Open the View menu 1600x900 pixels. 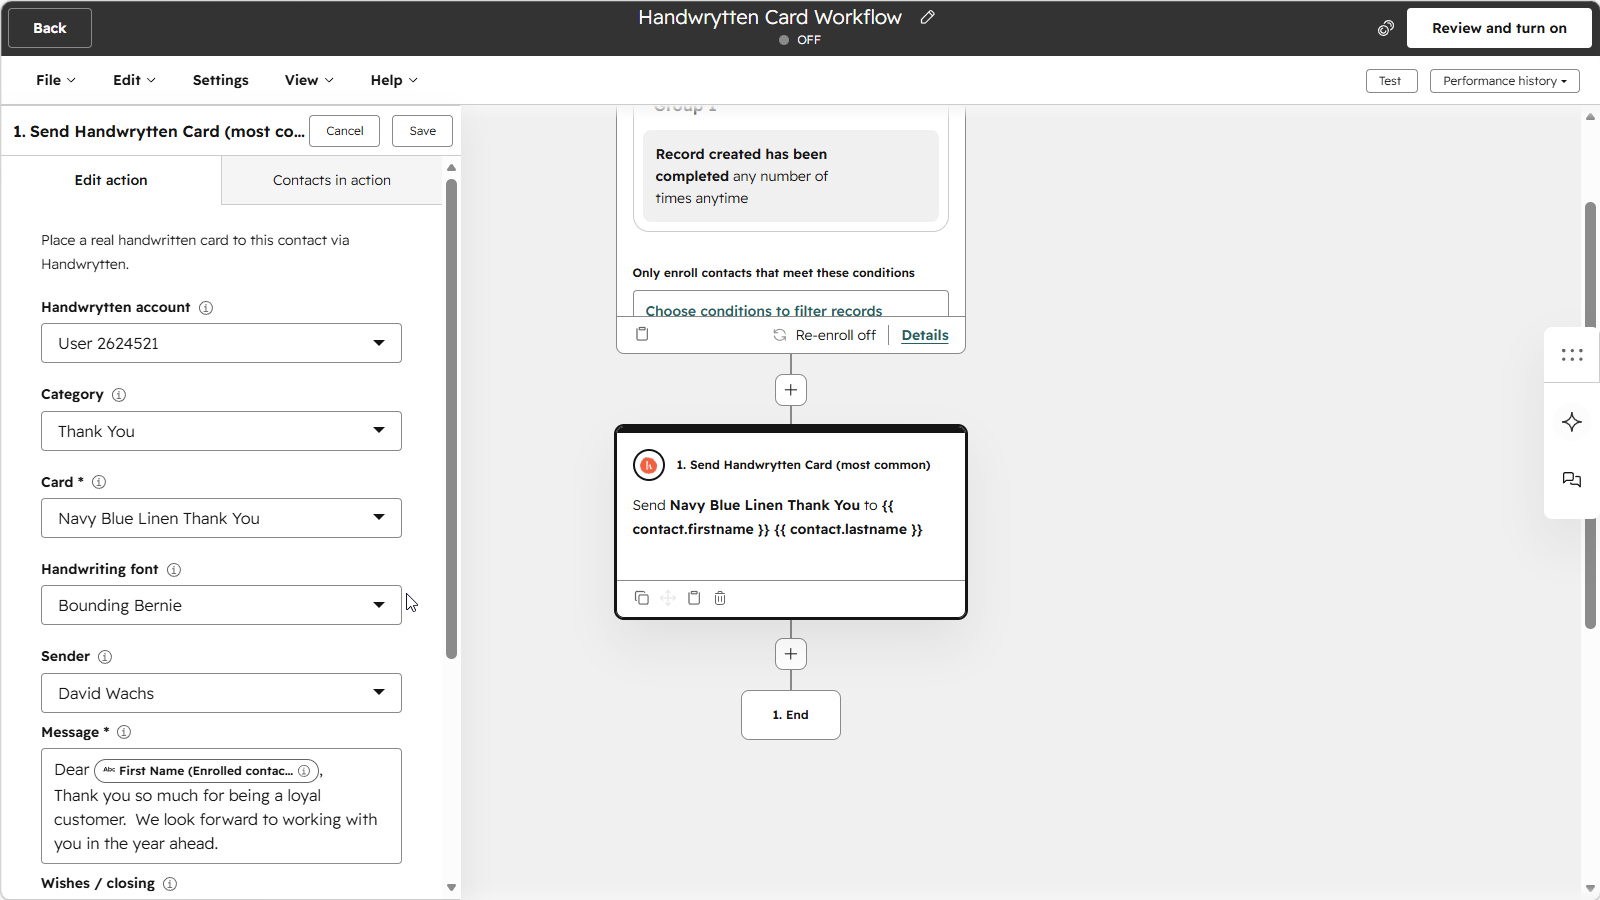[309, 80]
